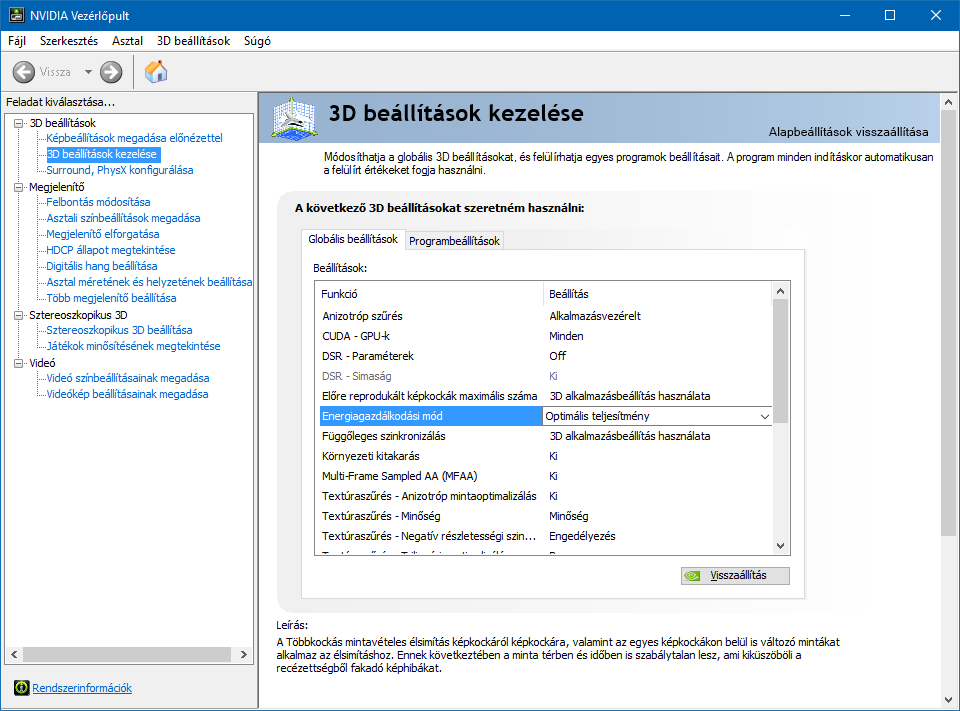Open the Súgó menu
The image size is (960, 711).
[x=257, y=41]
